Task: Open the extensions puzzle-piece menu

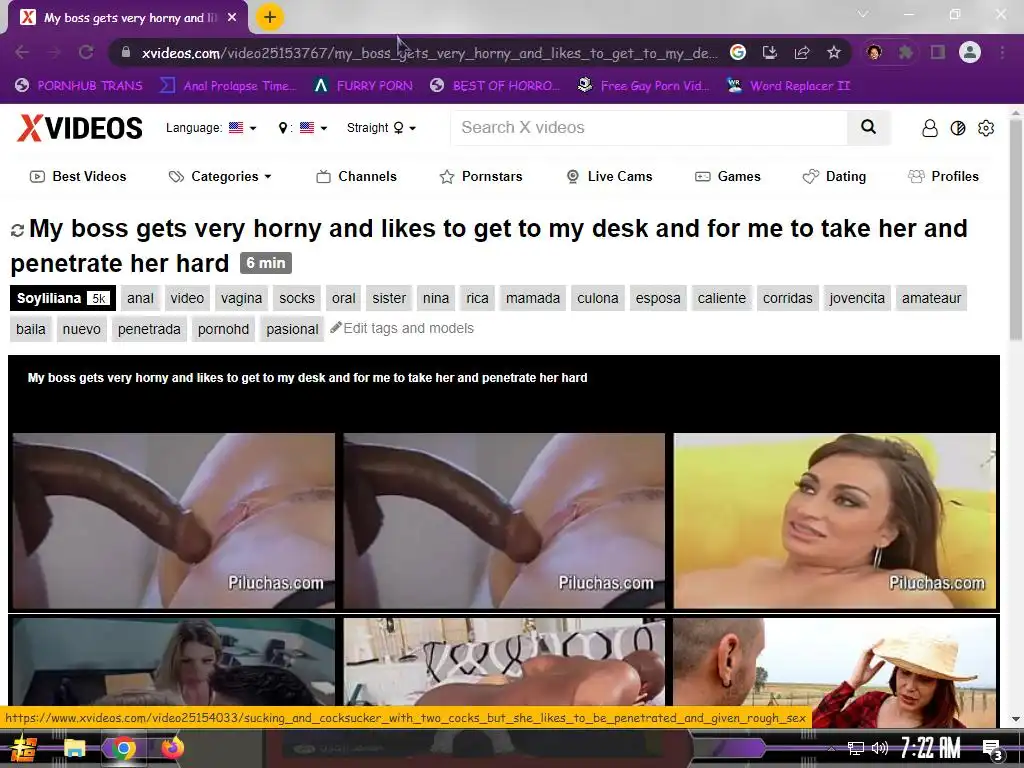Action: click(x=906, y=52)
